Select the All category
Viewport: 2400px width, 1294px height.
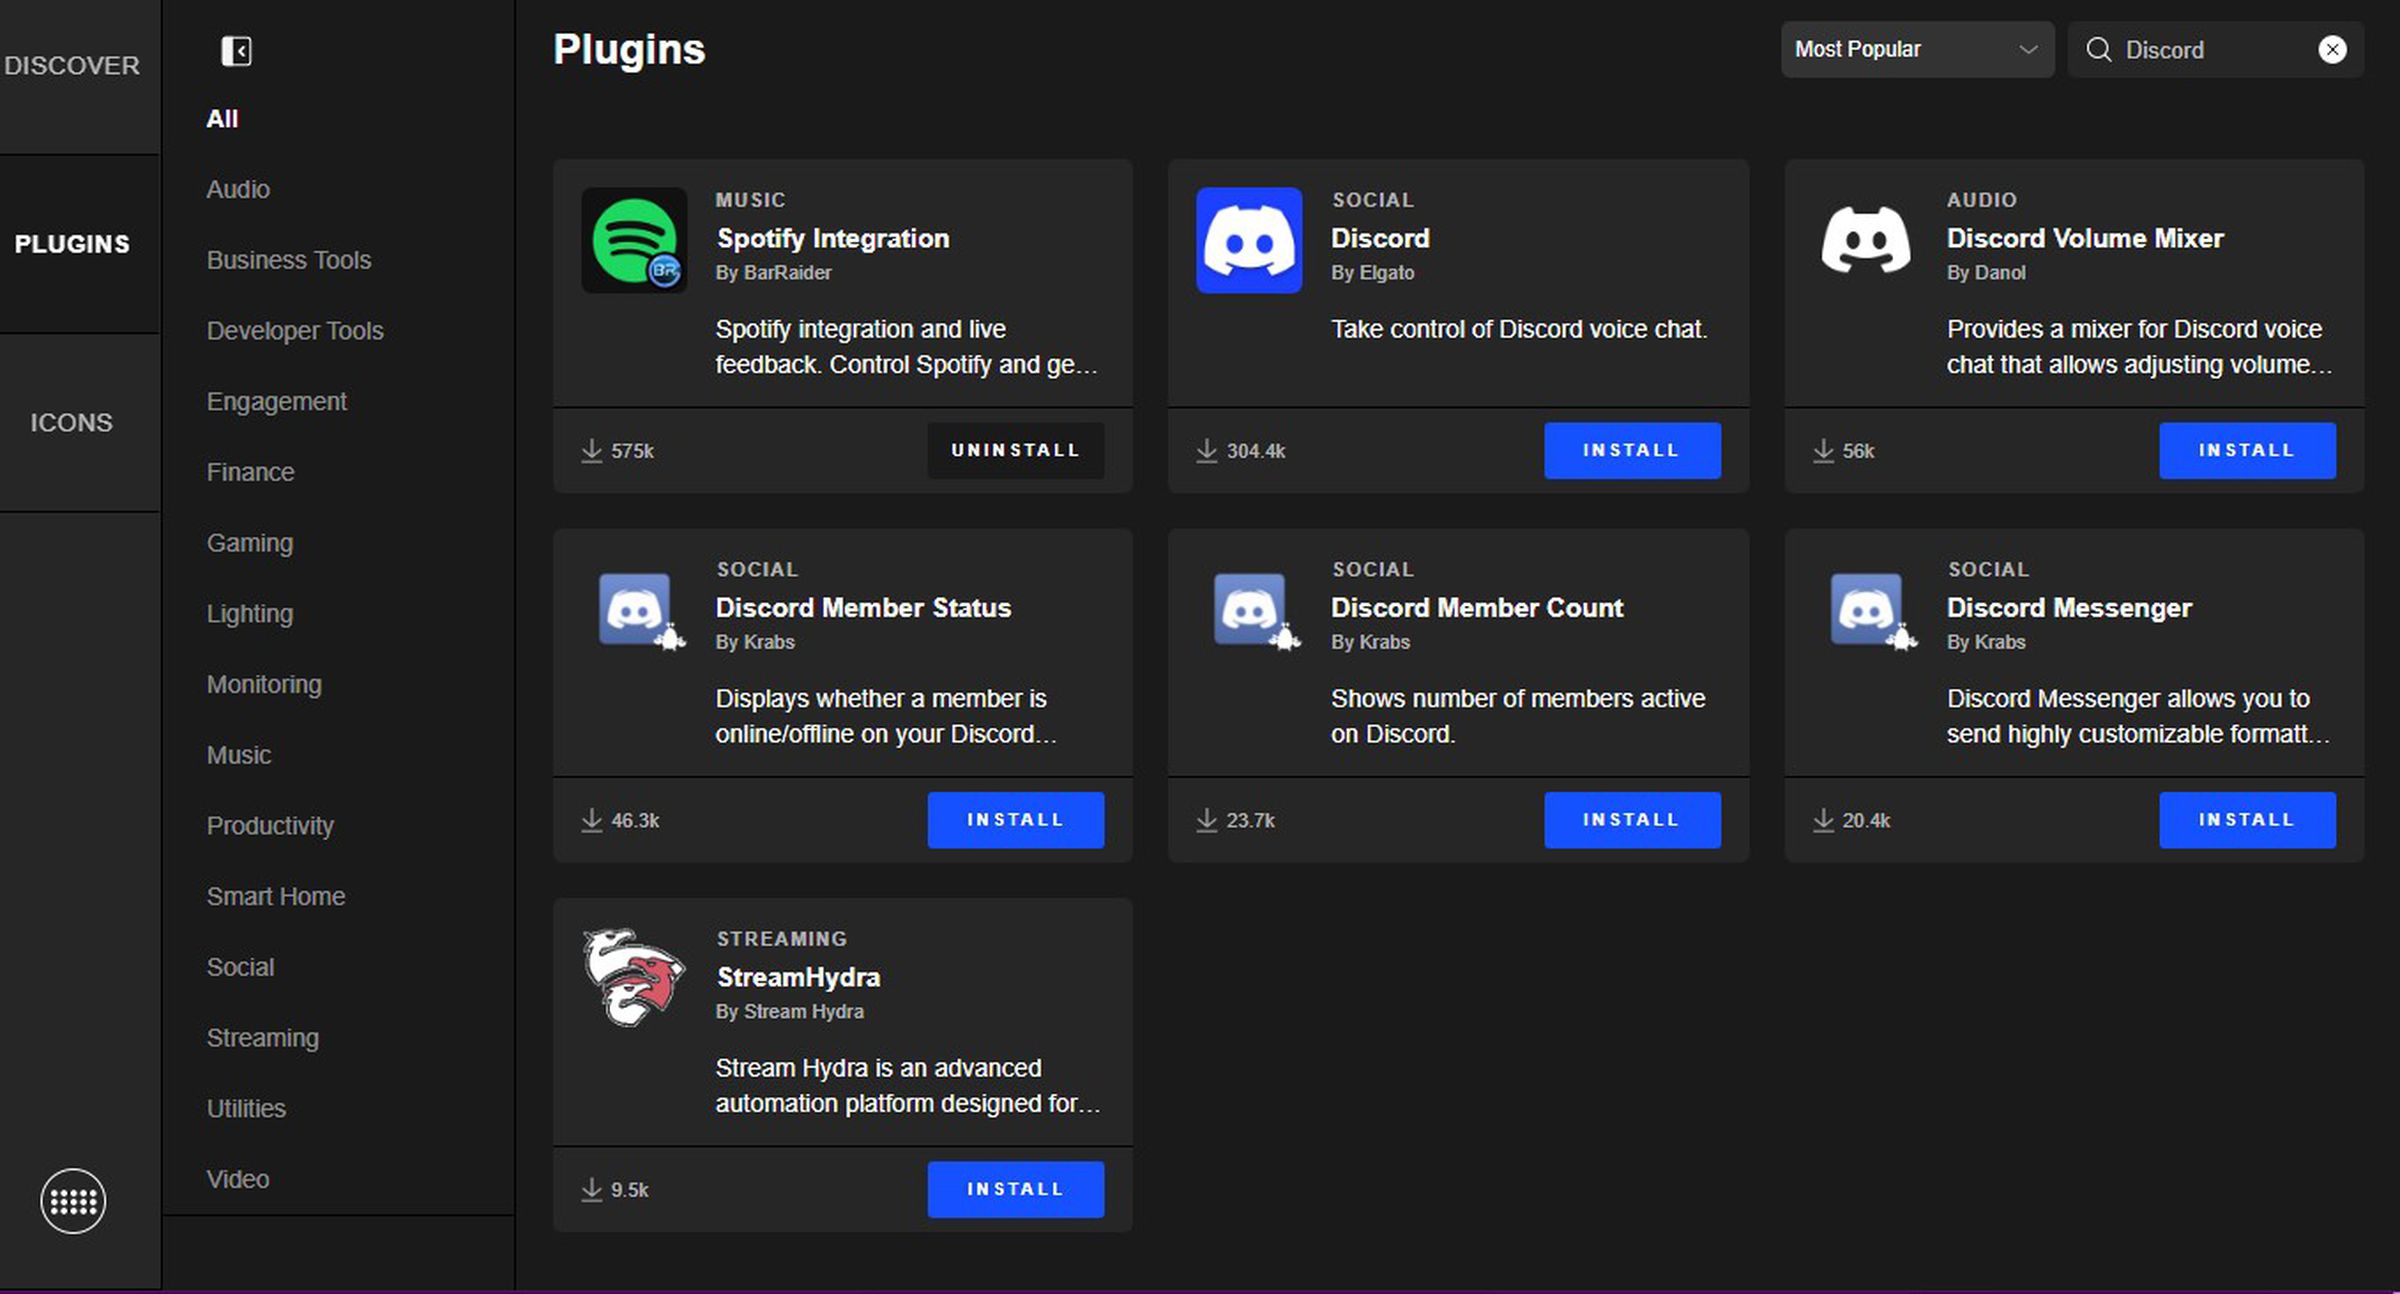(x=222, y=119)
